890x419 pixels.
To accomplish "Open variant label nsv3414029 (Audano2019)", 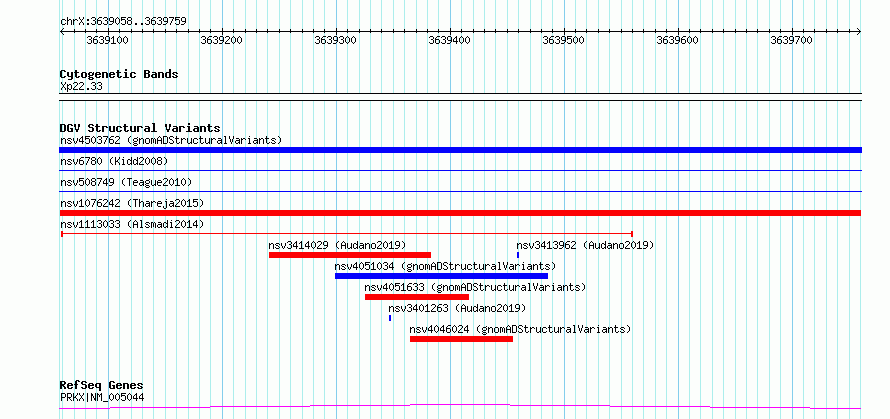I will click(338, 245).
